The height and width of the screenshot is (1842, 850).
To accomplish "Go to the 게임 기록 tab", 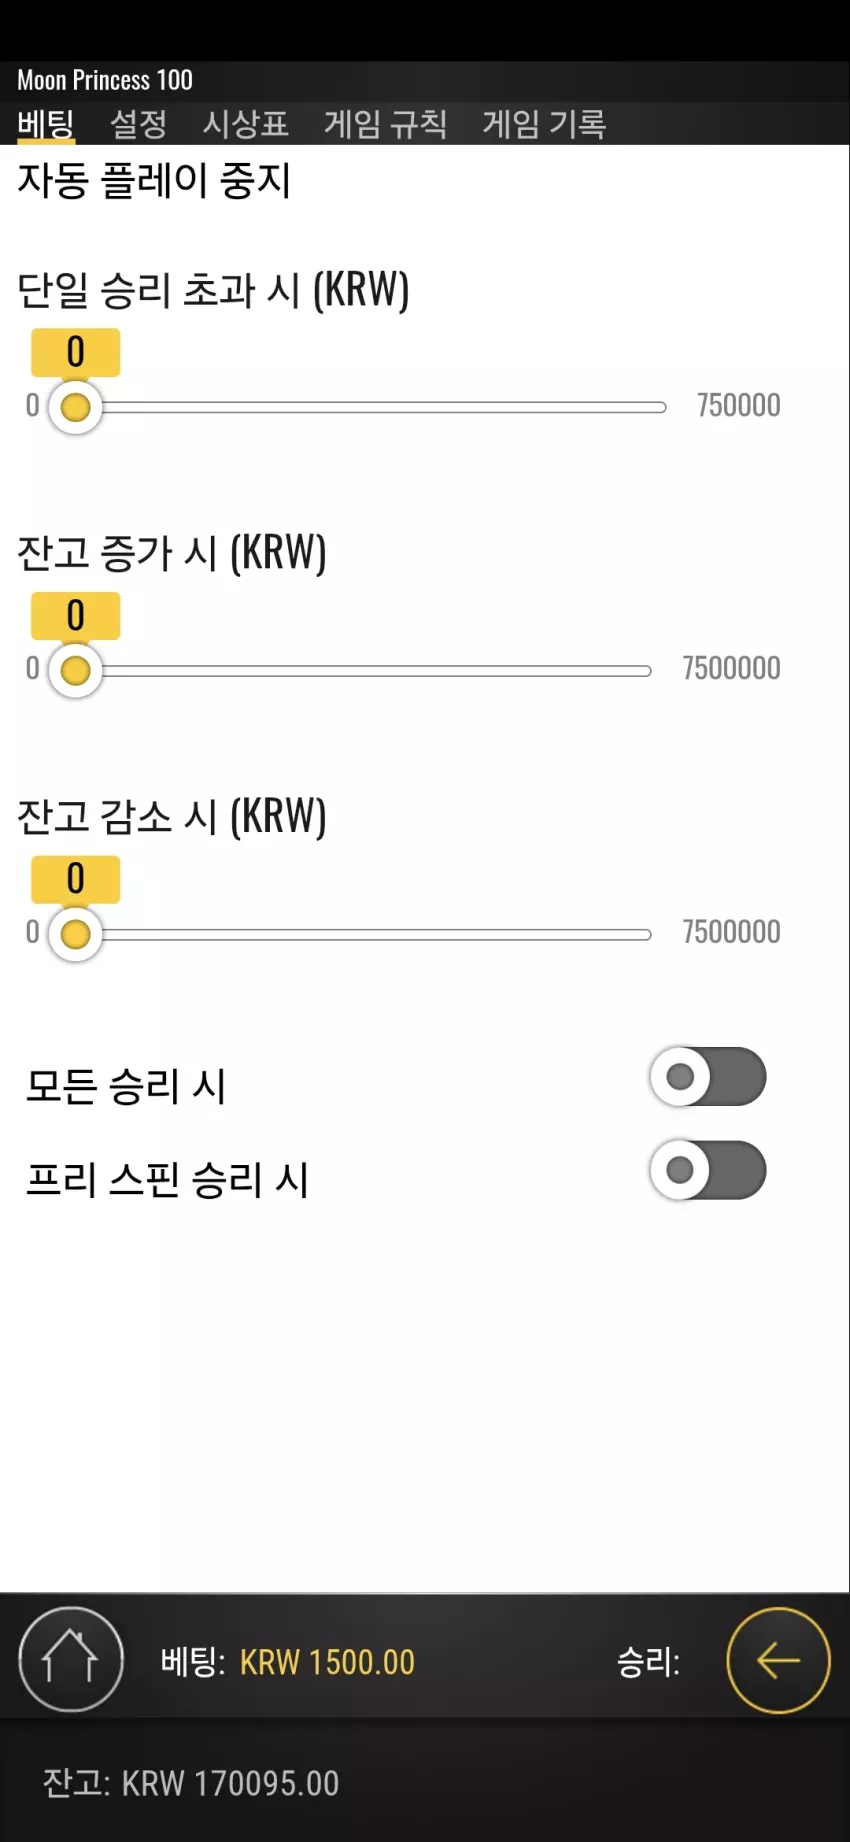I will [544, 124].
